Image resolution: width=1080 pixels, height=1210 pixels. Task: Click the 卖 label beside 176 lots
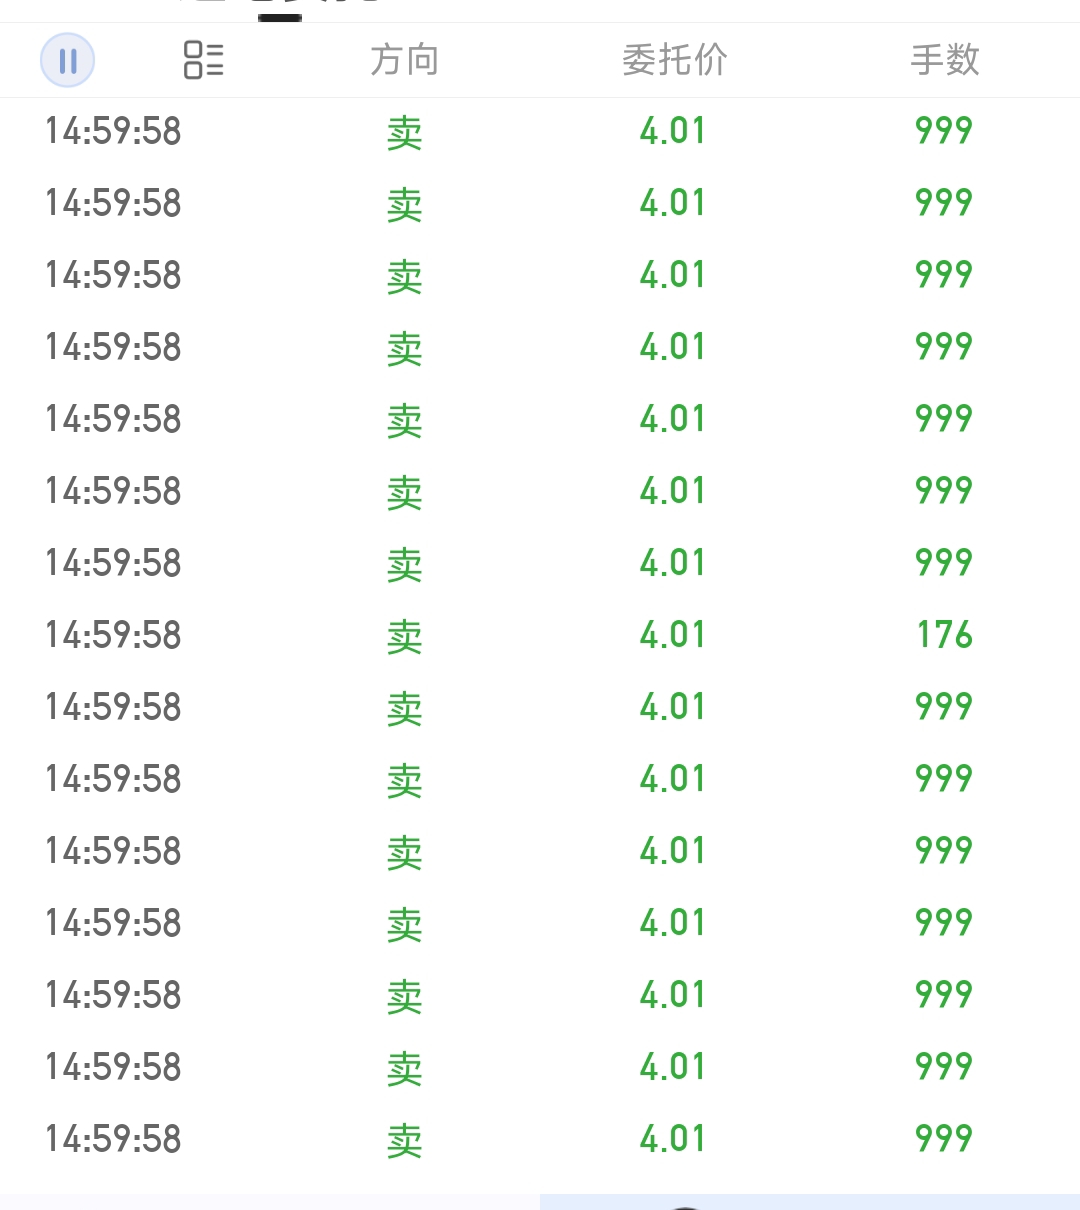(x=405, y=636)
